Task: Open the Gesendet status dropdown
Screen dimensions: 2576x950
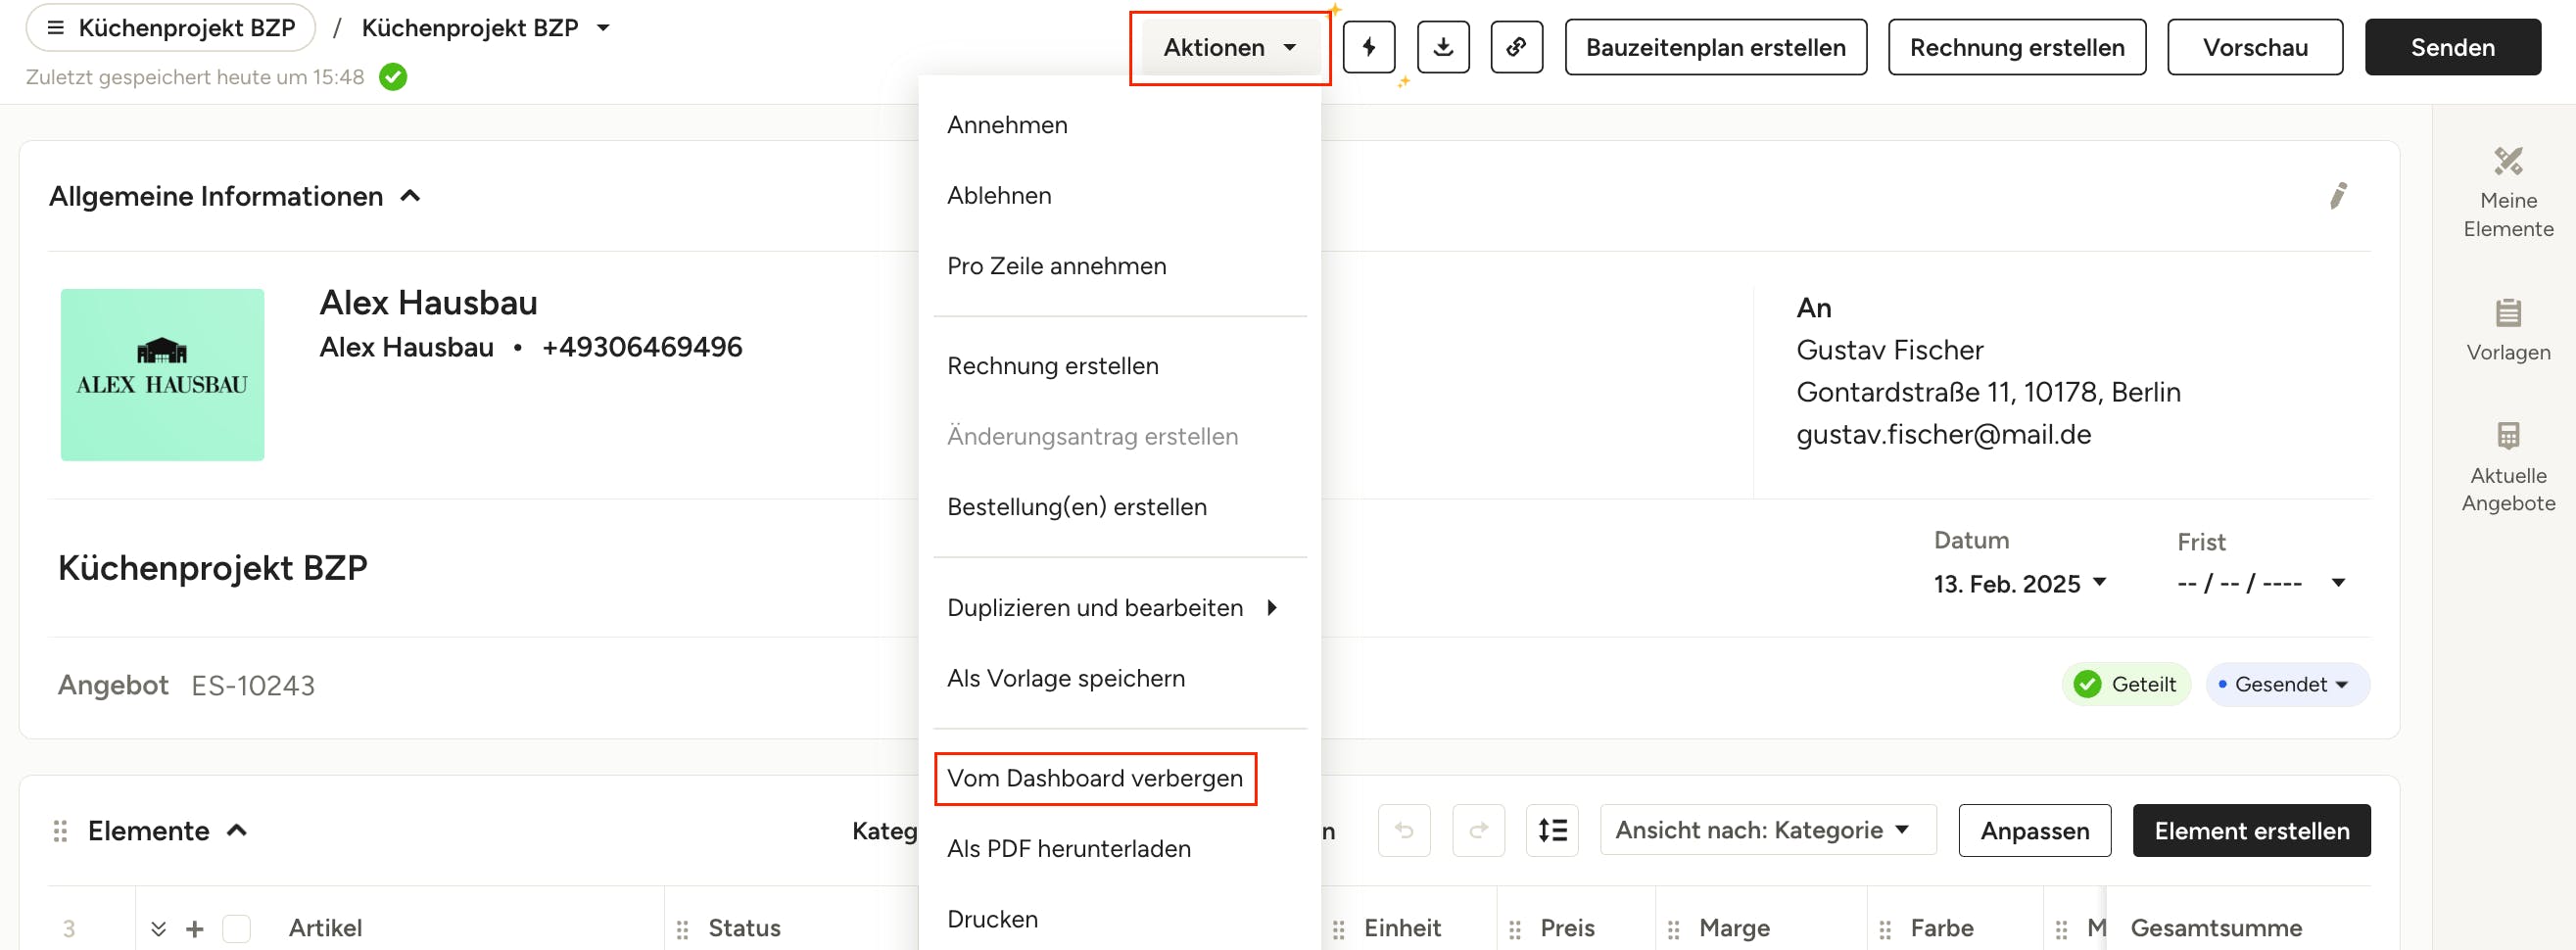Action: (x=2286, y=684)
